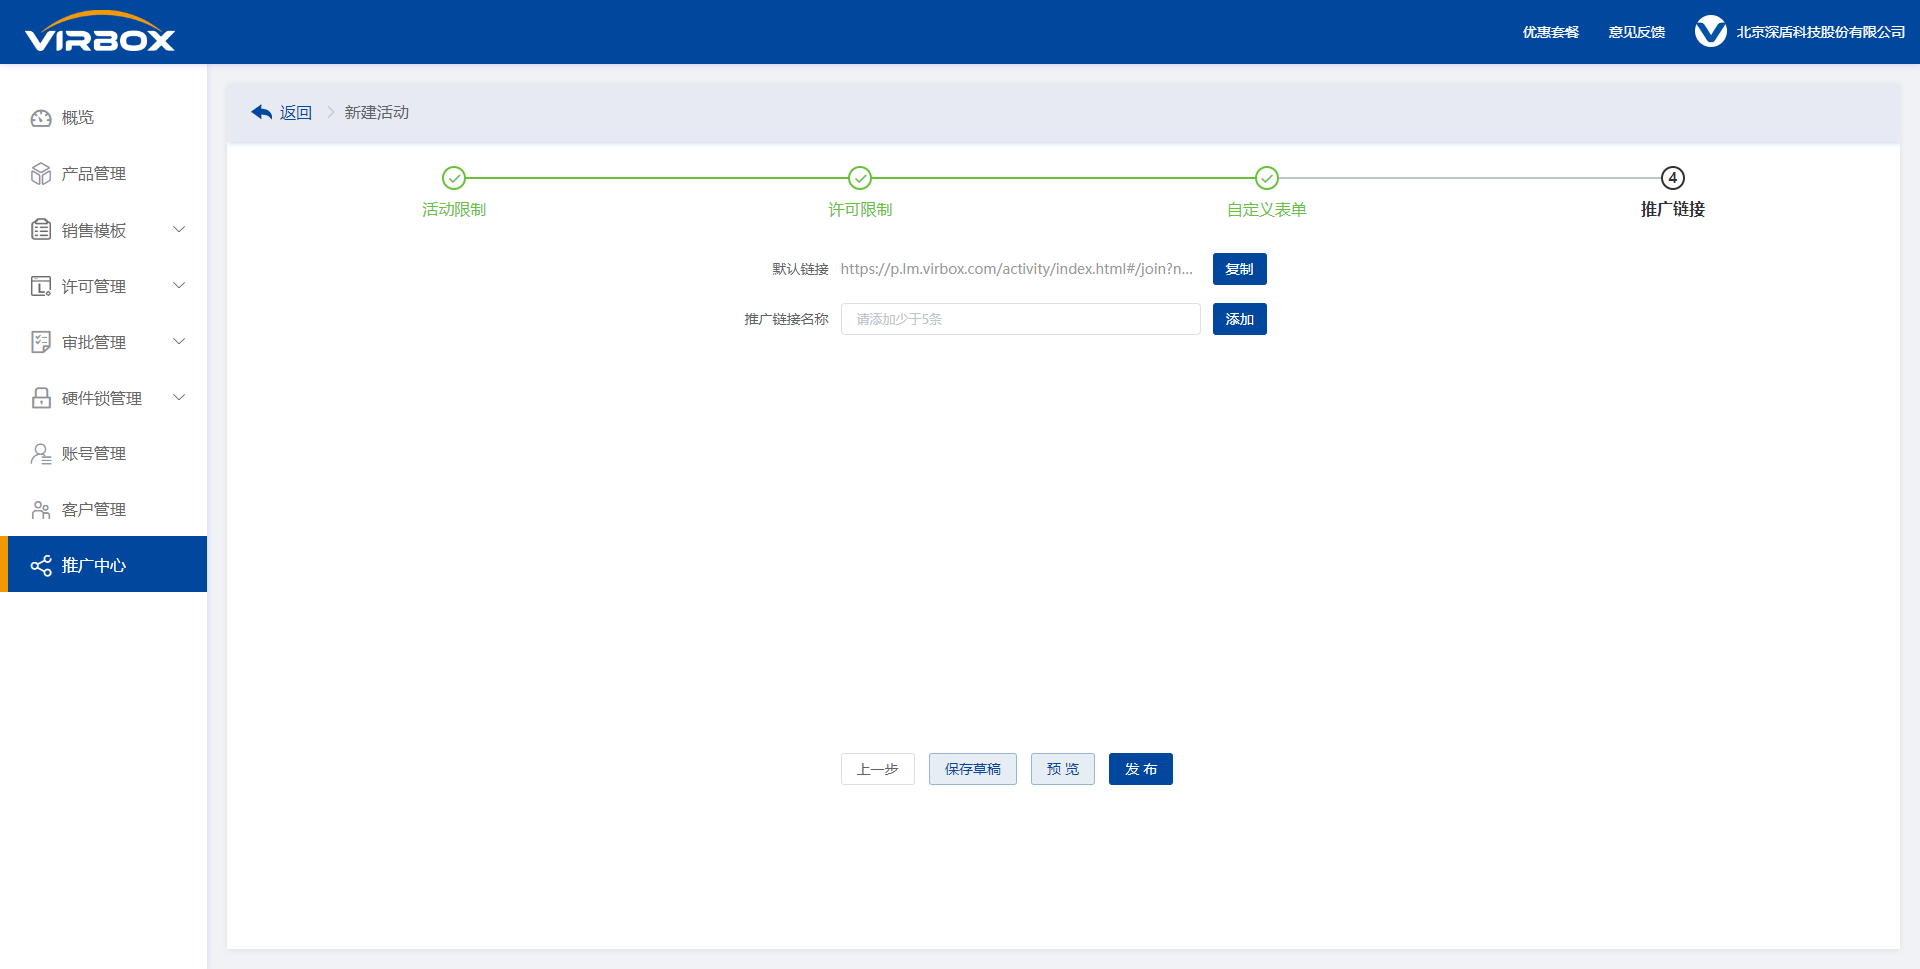Click the back arrow icon
Viewport: 1920px width, 969px height.
262,112
